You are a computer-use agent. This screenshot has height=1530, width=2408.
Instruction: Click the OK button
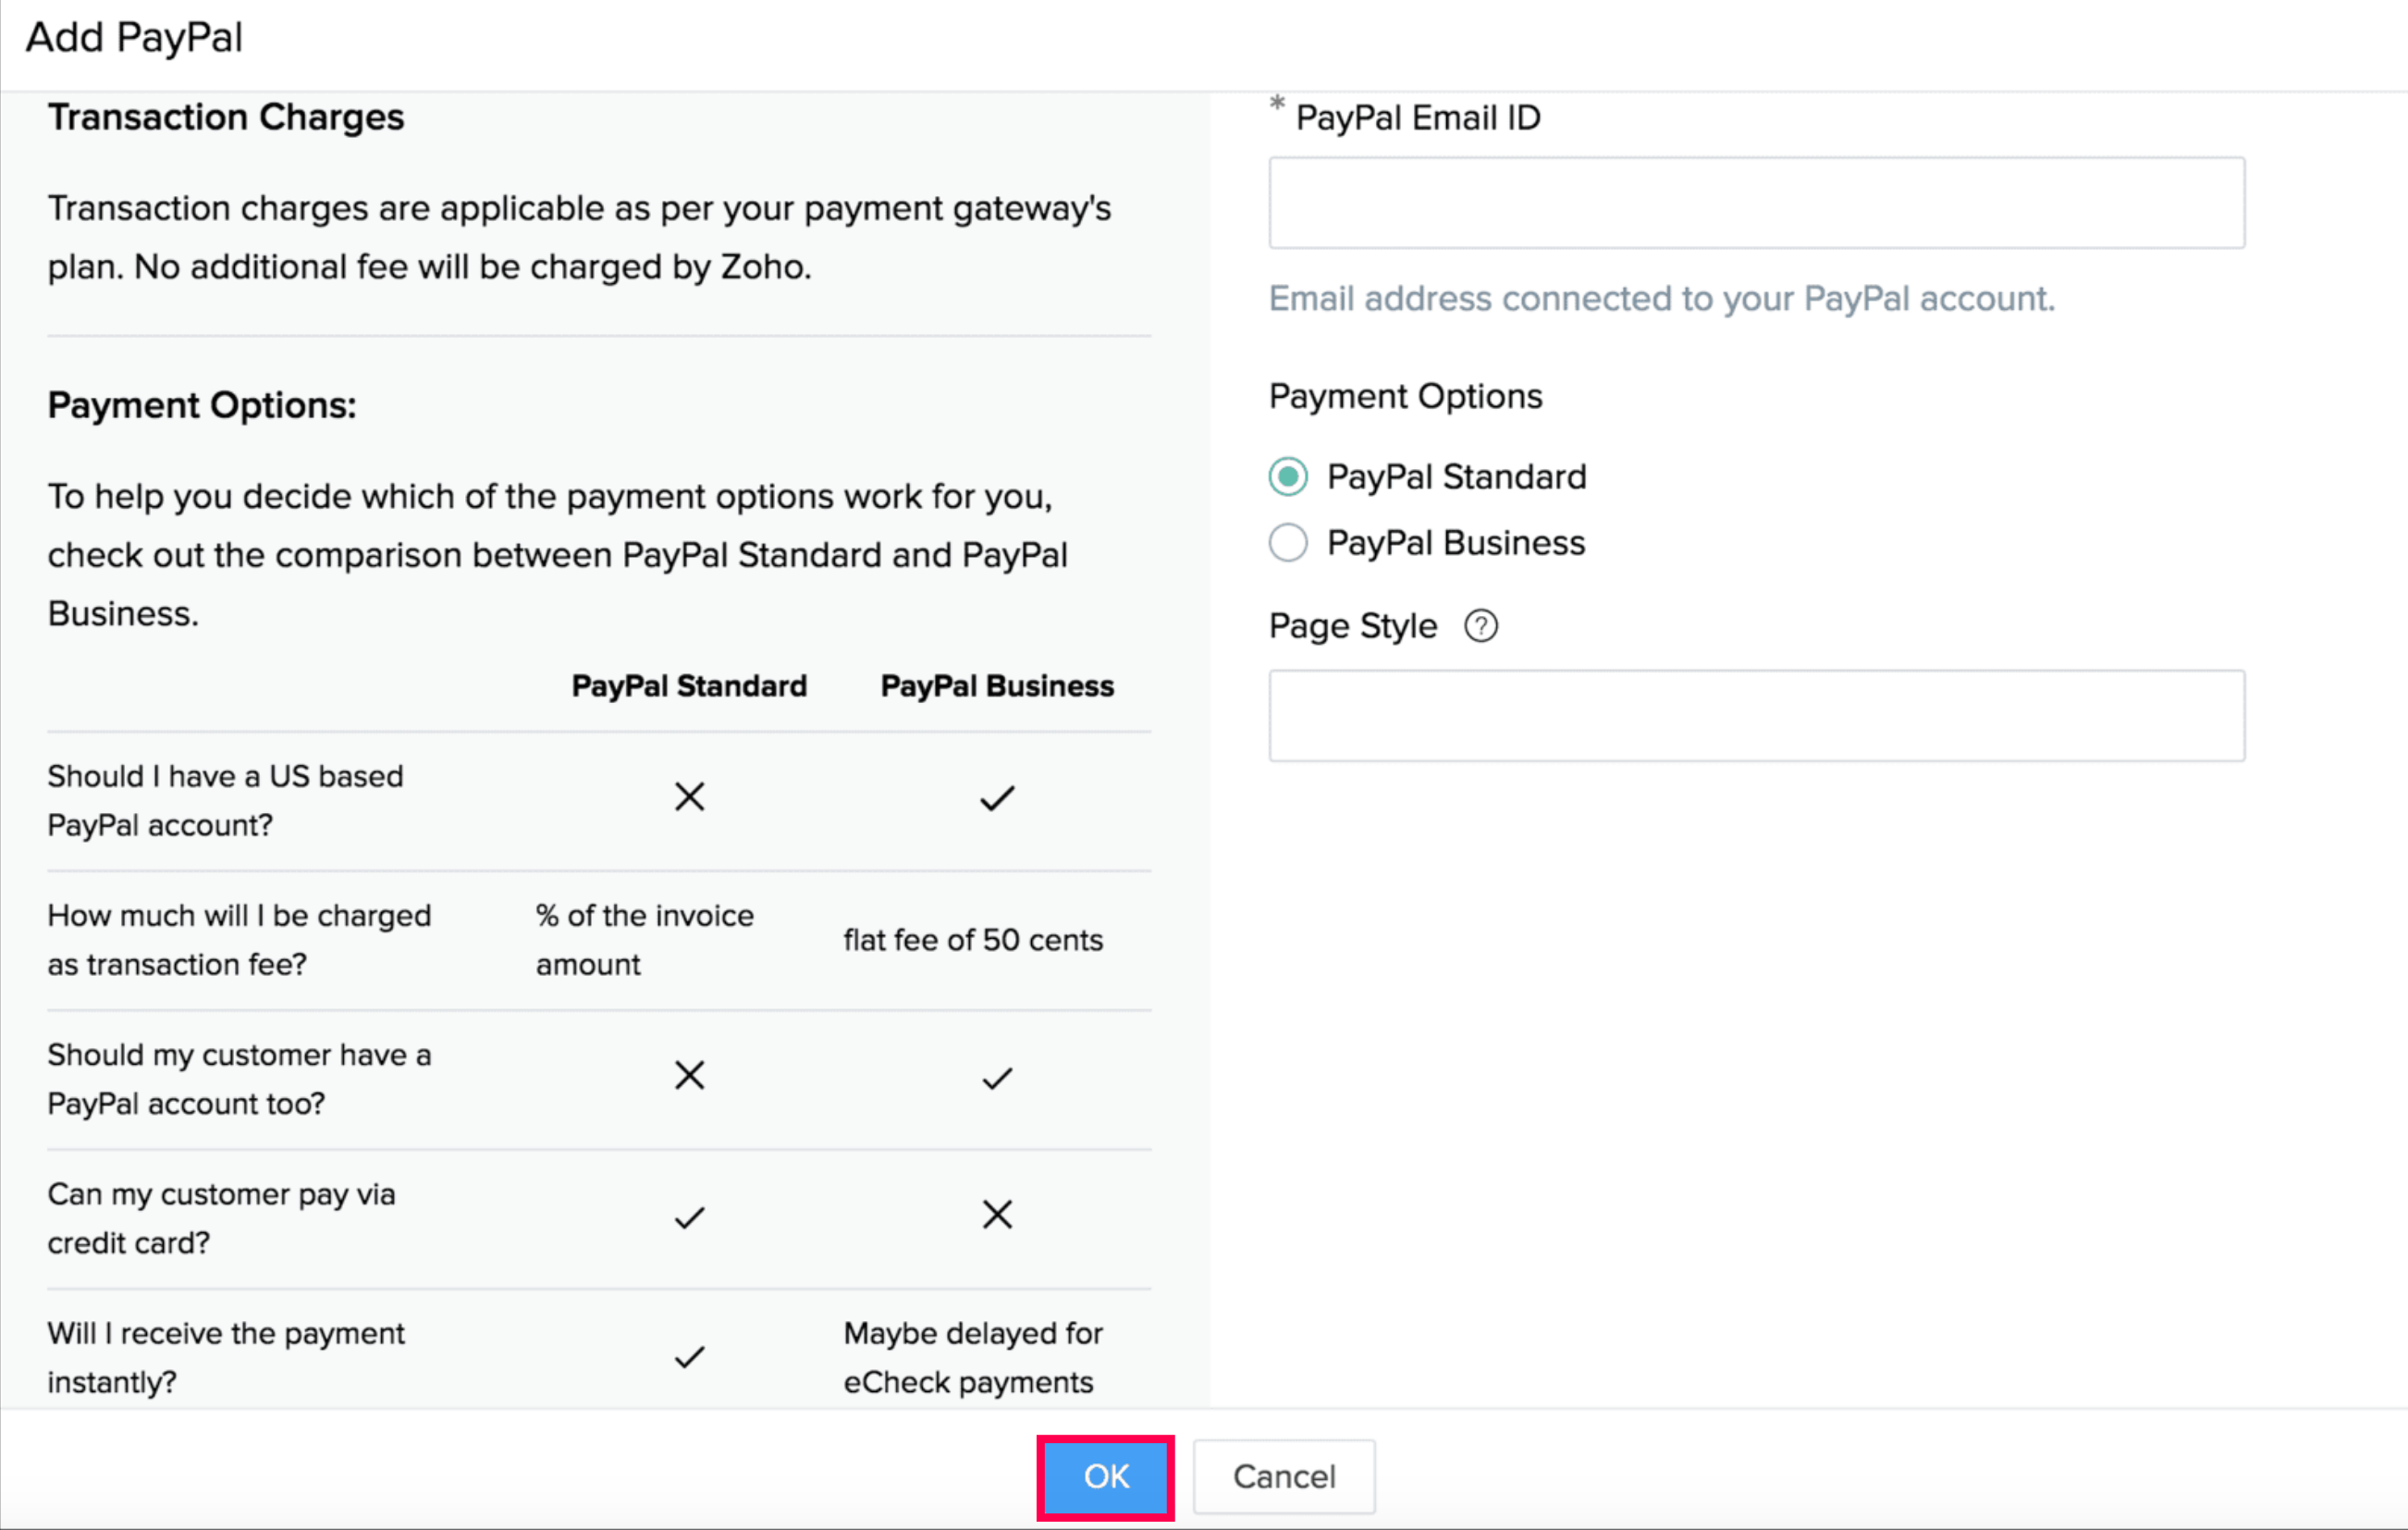pos(1105,1477)
